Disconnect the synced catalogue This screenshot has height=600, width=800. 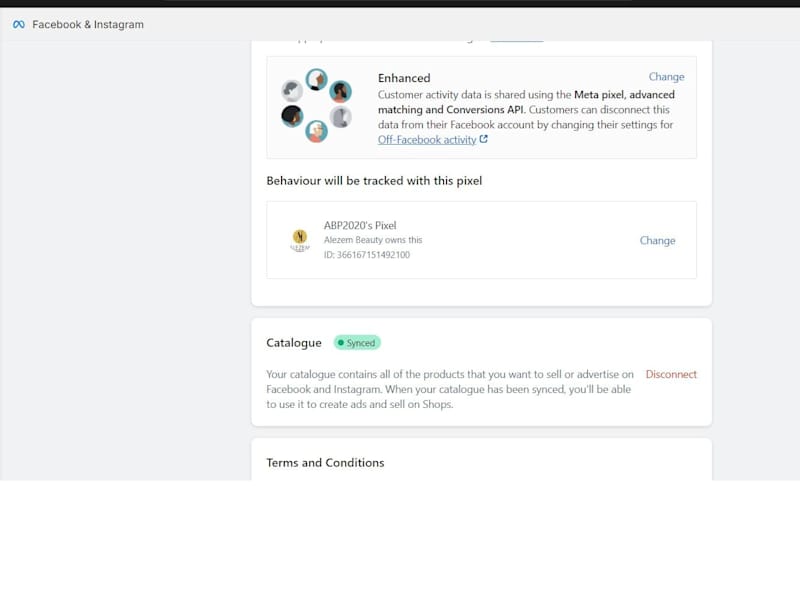[671, 374]
